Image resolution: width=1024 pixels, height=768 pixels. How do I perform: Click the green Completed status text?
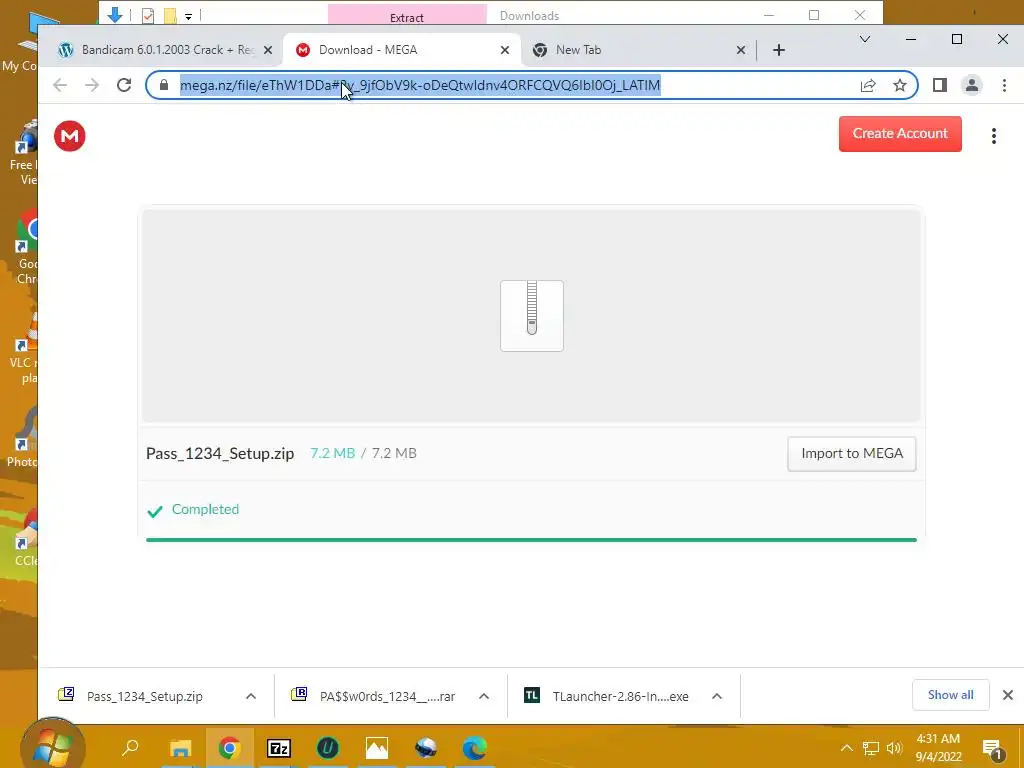(205, 509)
